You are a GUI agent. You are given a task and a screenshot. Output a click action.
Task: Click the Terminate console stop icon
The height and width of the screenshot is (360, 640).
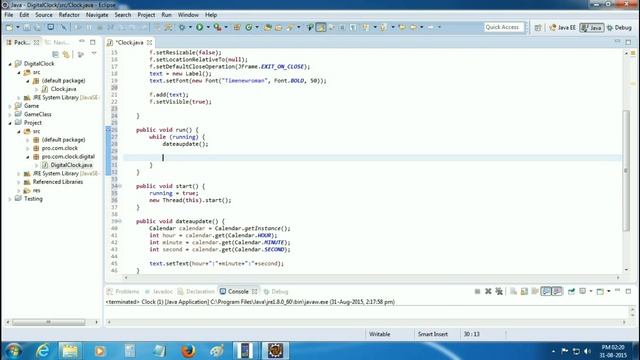tap(477, 291)
